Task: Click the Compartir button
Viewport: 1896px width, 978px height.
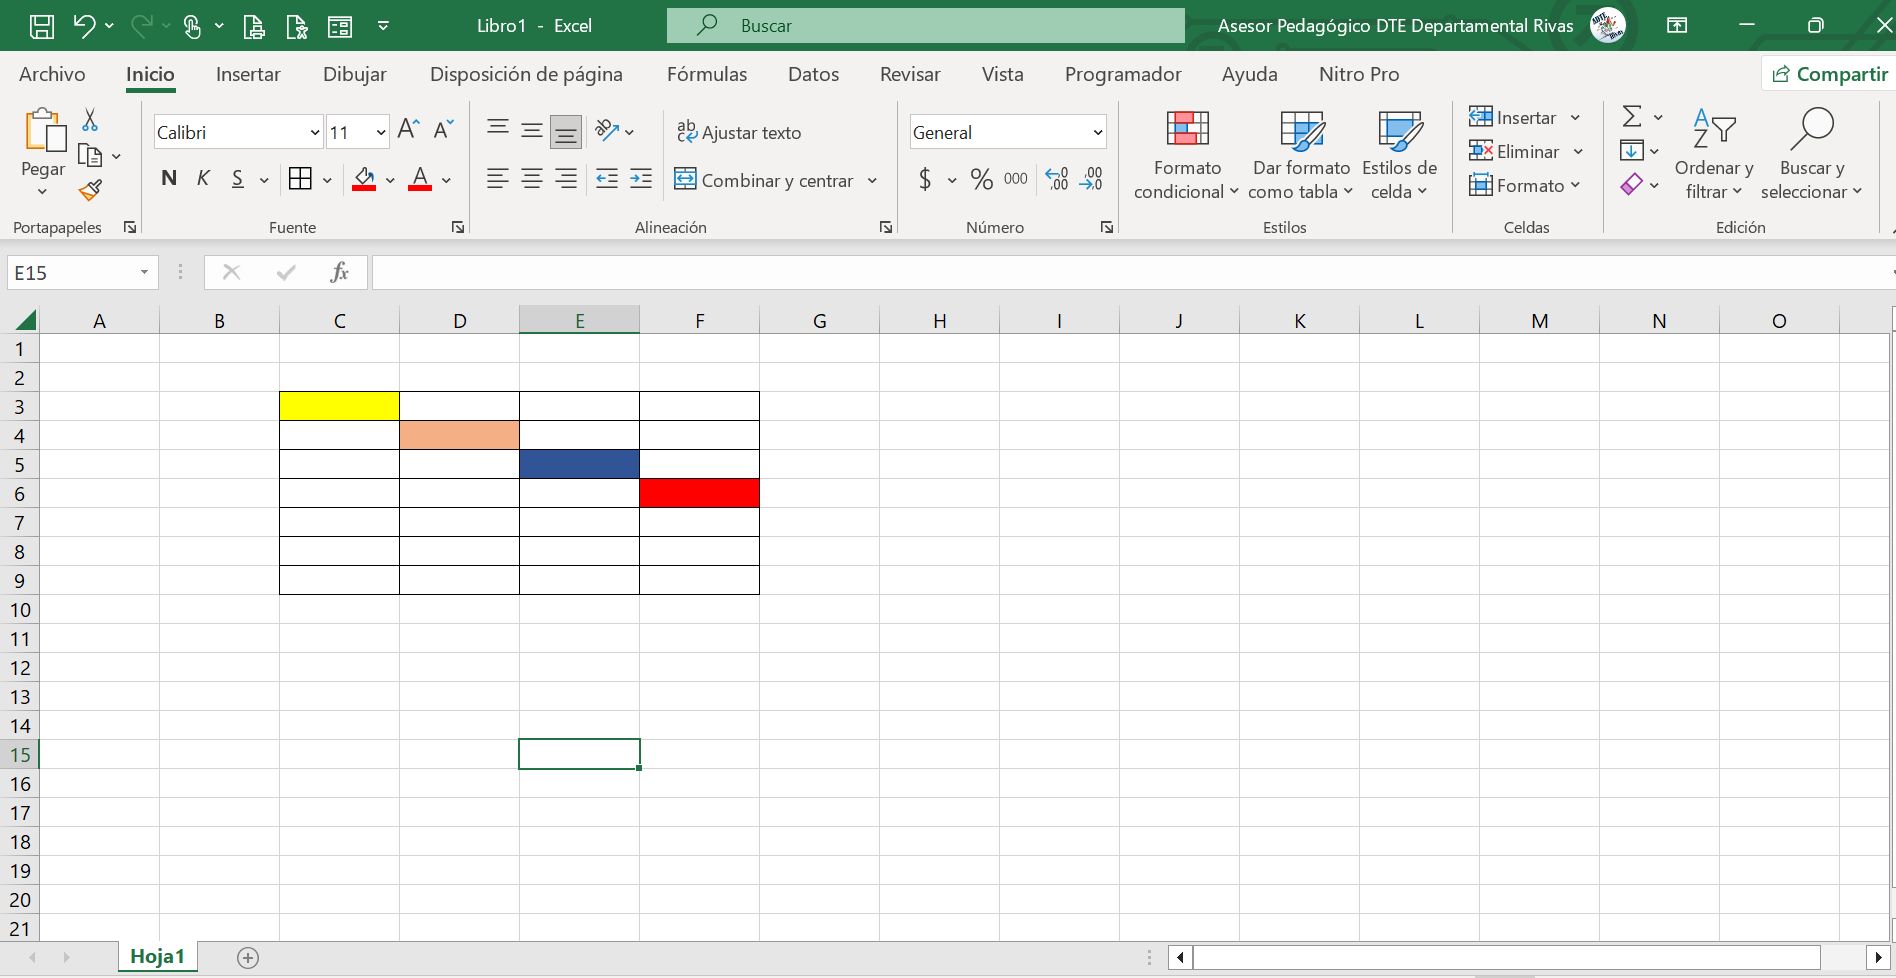Action: tap(1829, 74)
